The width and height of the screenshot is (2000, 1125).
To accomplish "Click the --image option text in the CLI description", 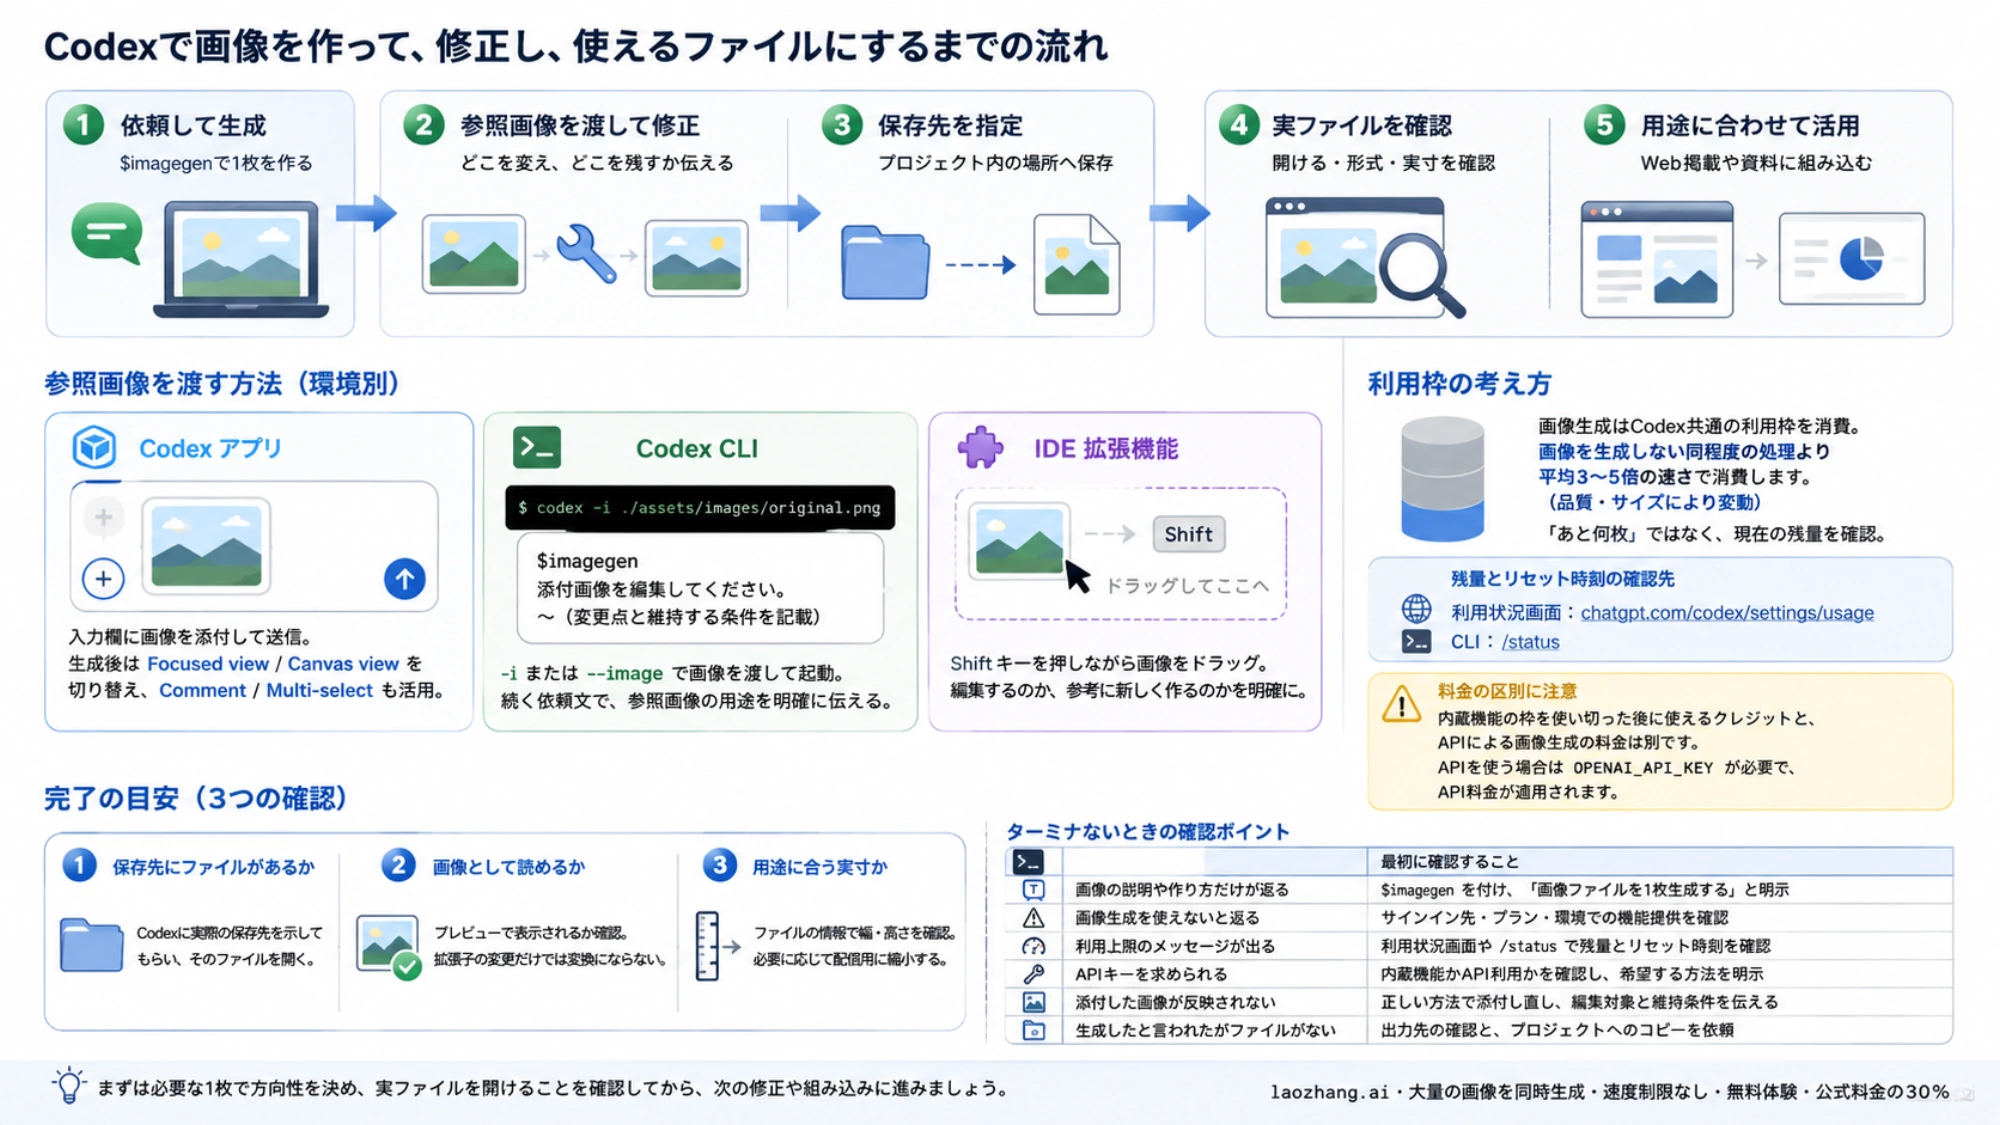I will pyautogui.click(x=625, y=674).
